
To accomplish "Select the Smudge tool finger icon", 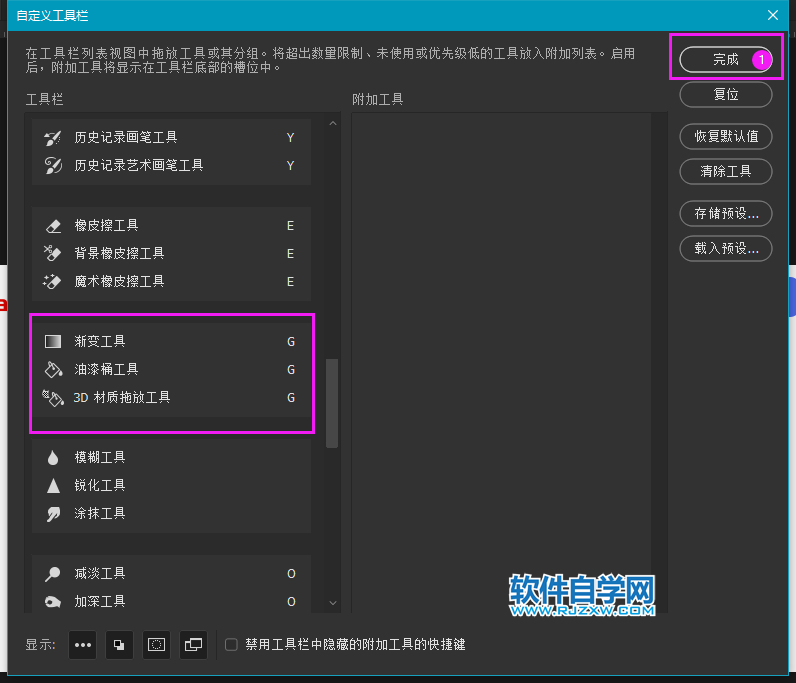I will (53, 514).
